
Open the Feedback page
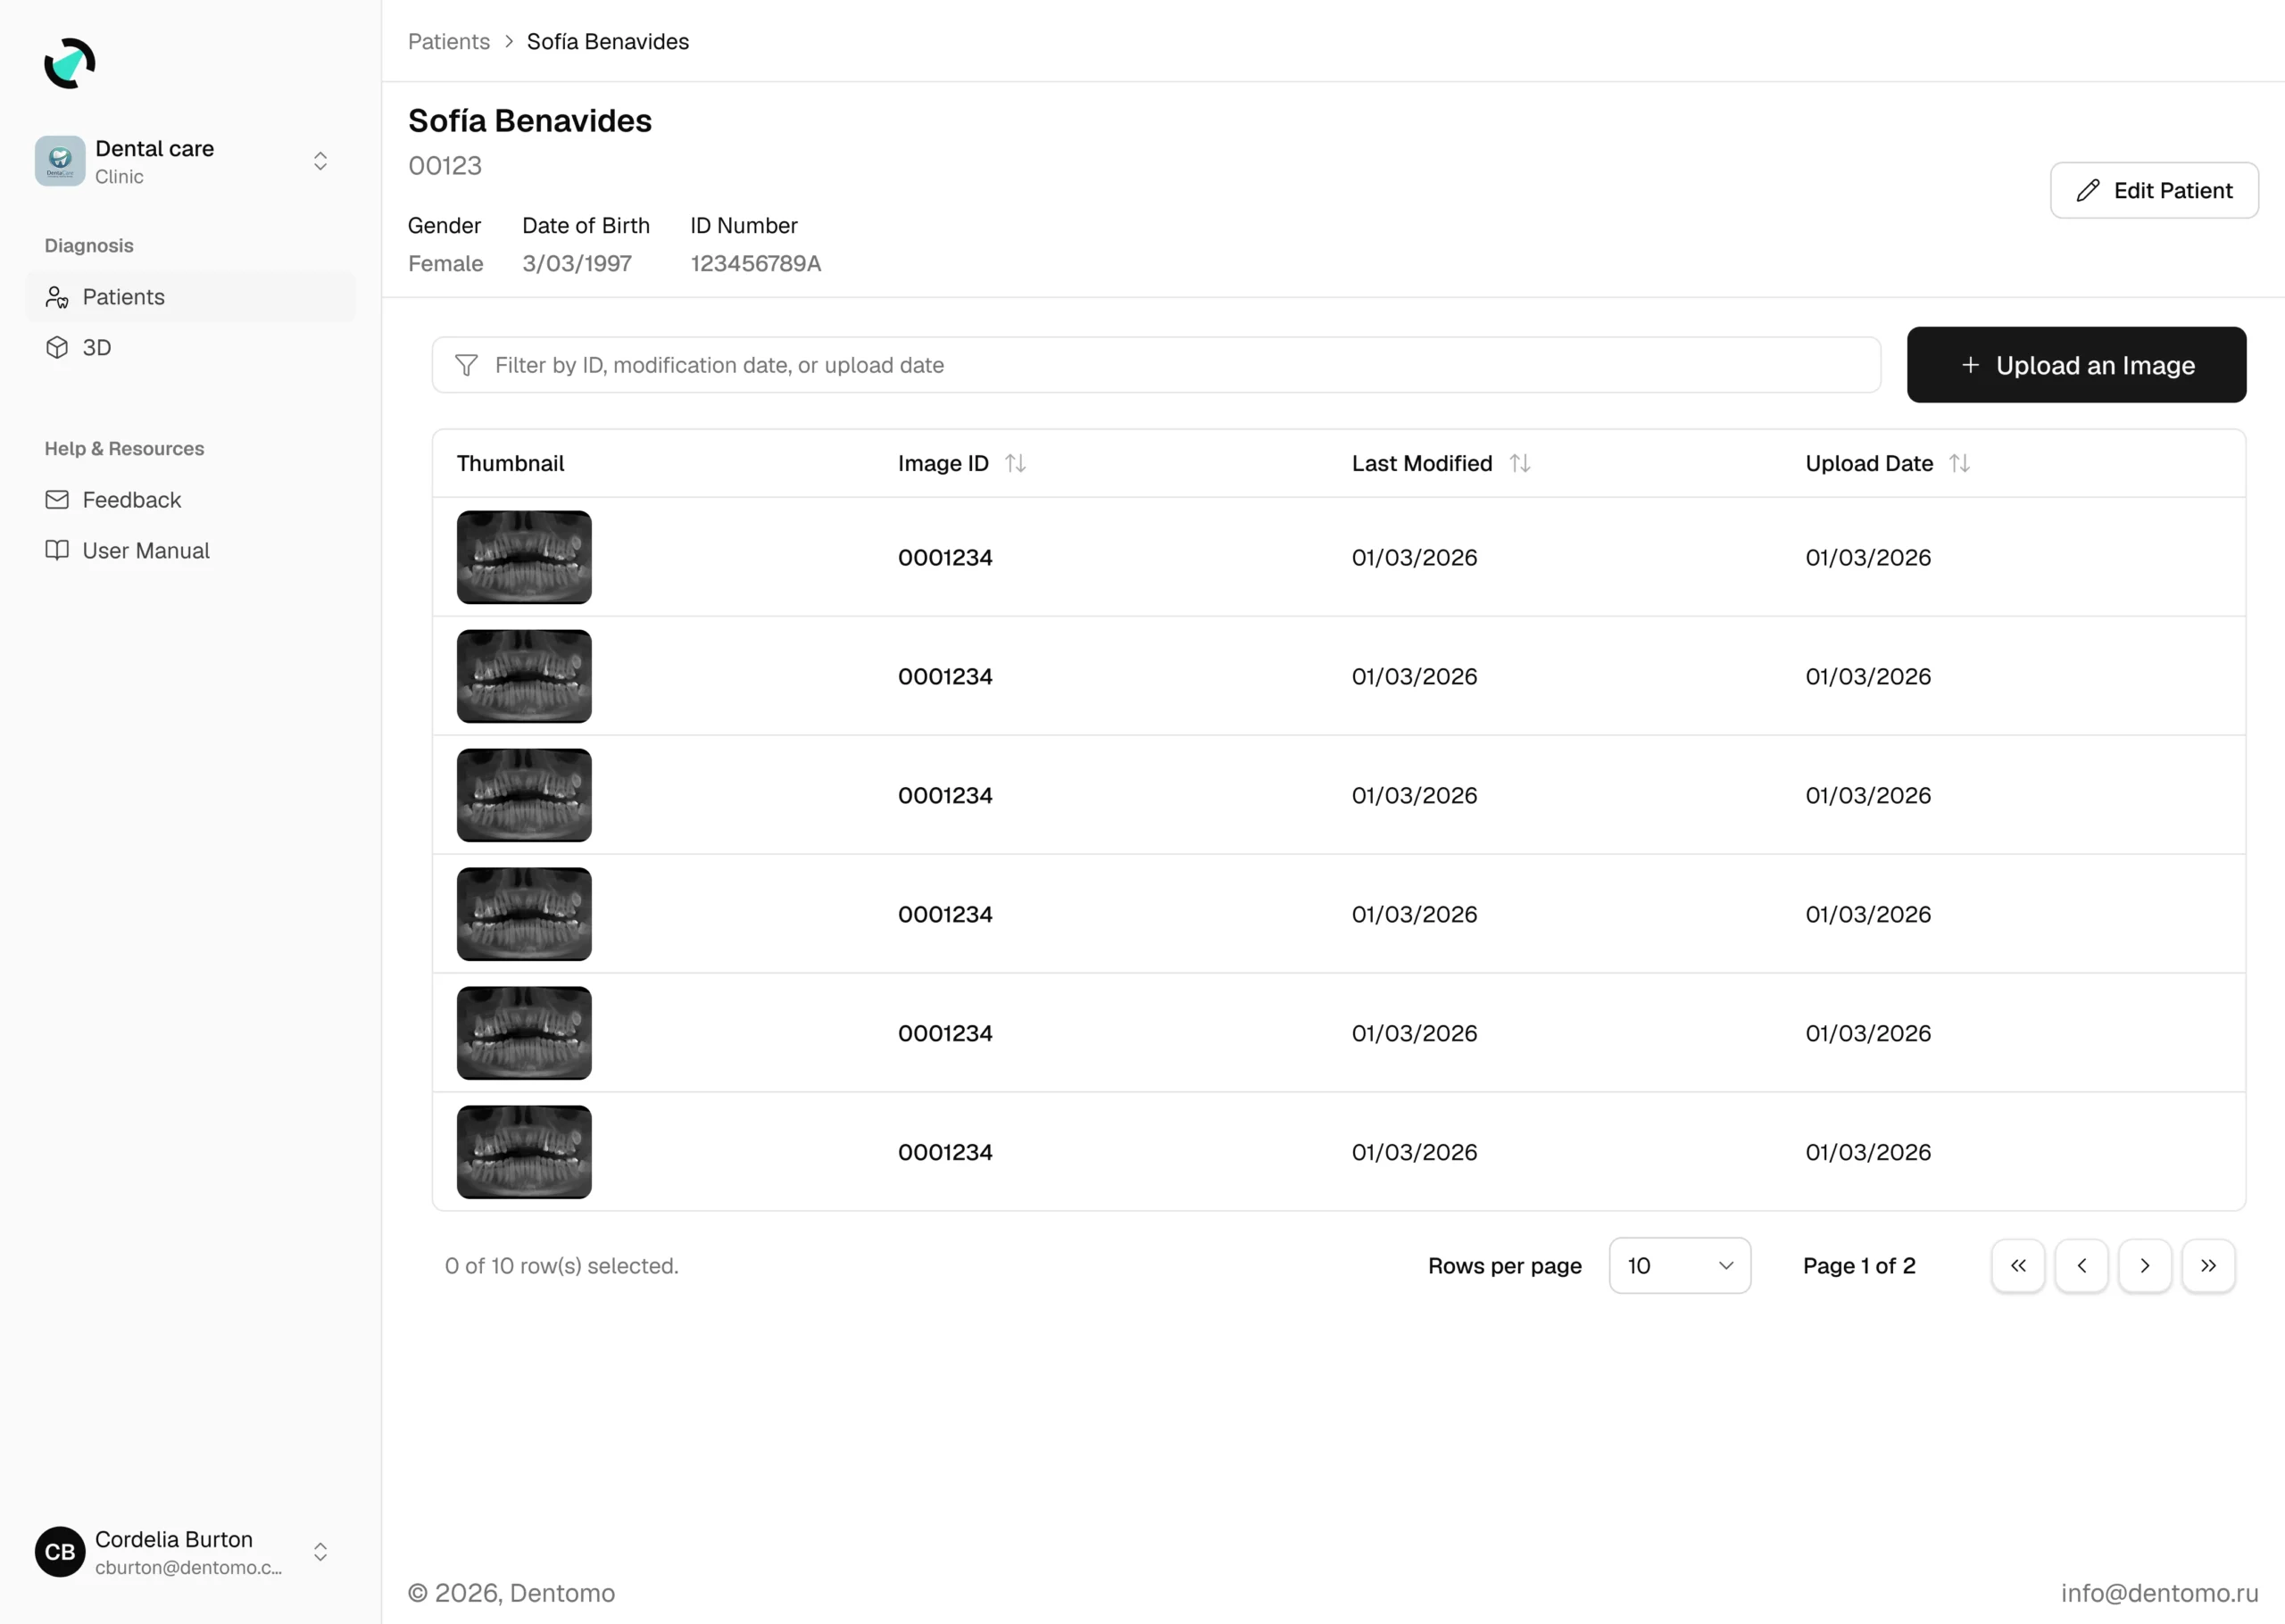[131, 500]
